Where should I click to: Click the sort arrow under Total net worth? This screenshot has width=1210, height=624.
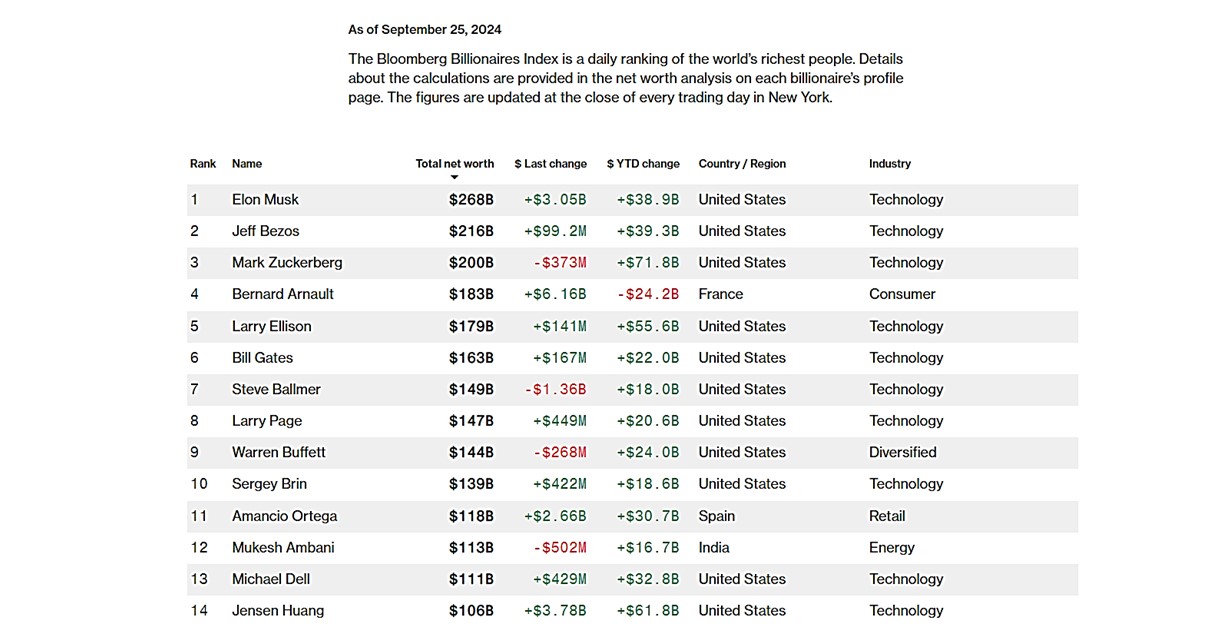pyautogui.click(x=454, y=178)
